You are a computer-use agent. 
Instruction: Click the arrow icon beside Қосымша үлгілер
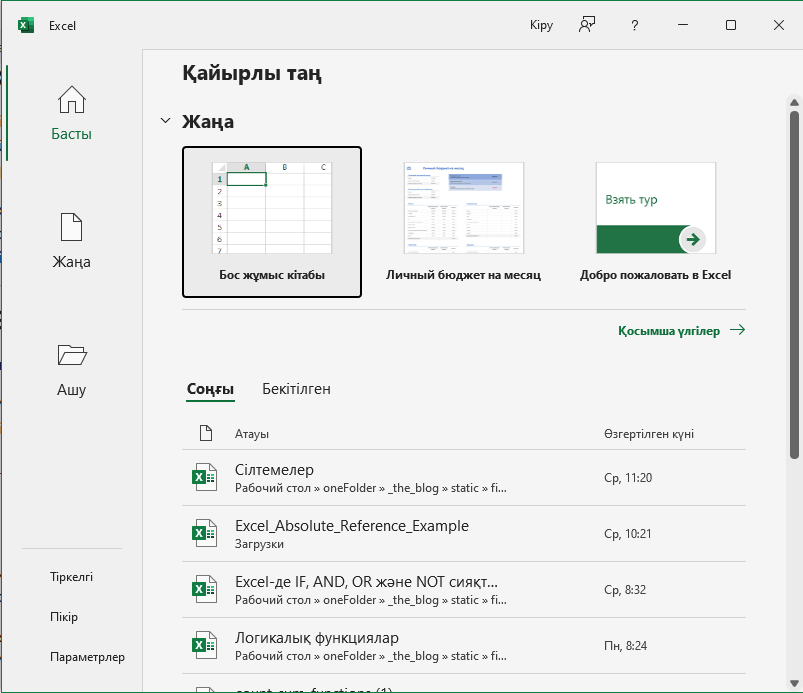[737, 330]
